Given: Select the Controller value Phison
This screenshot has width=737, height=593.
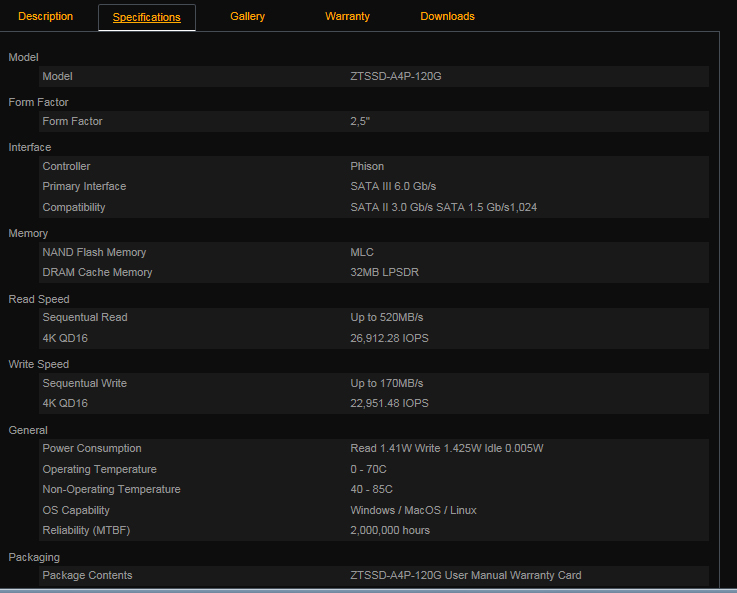Looking at the screenshot, I should click(367, 166).
